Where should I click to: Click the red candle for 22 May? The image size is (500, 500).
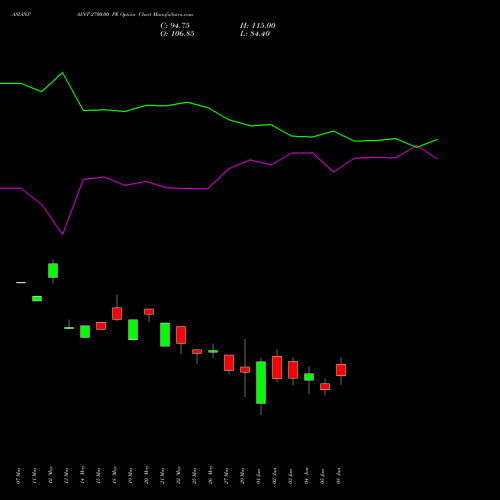[x=181, y=335]
